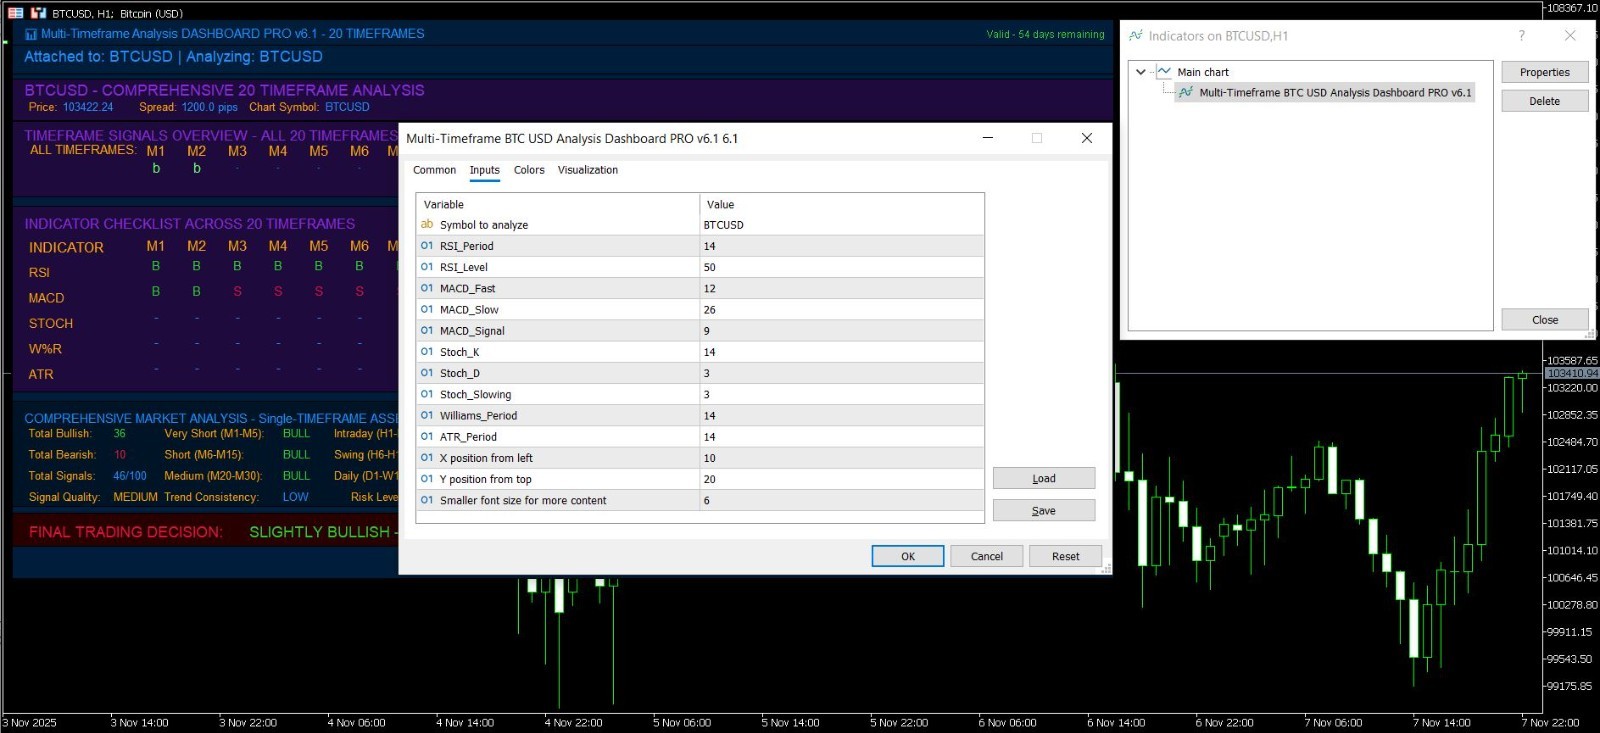The image size is (1600, 733).
Task: Load an inputs preset file
Action: point(1044,478)
